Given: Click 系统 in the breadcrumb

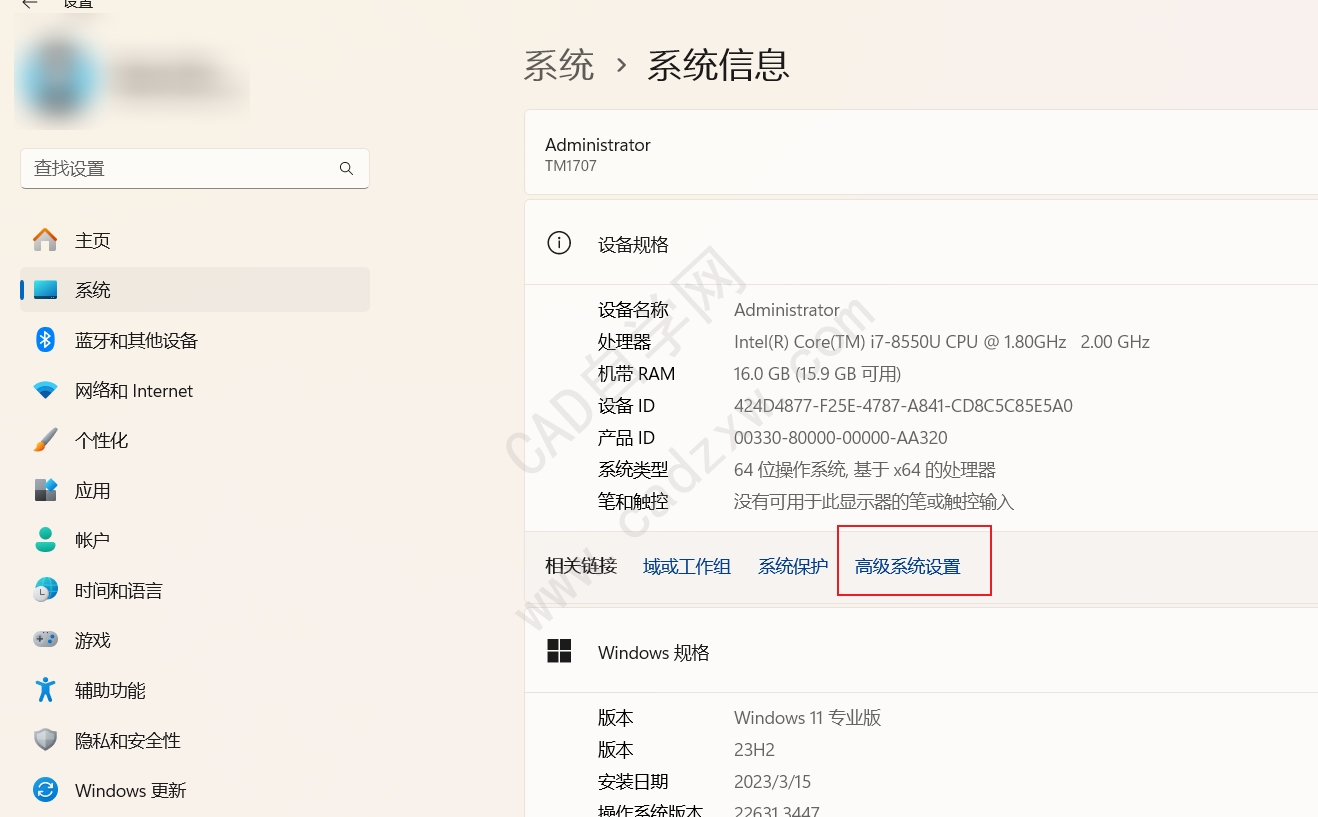Looking at the screenshot, I should click(559, 65).
